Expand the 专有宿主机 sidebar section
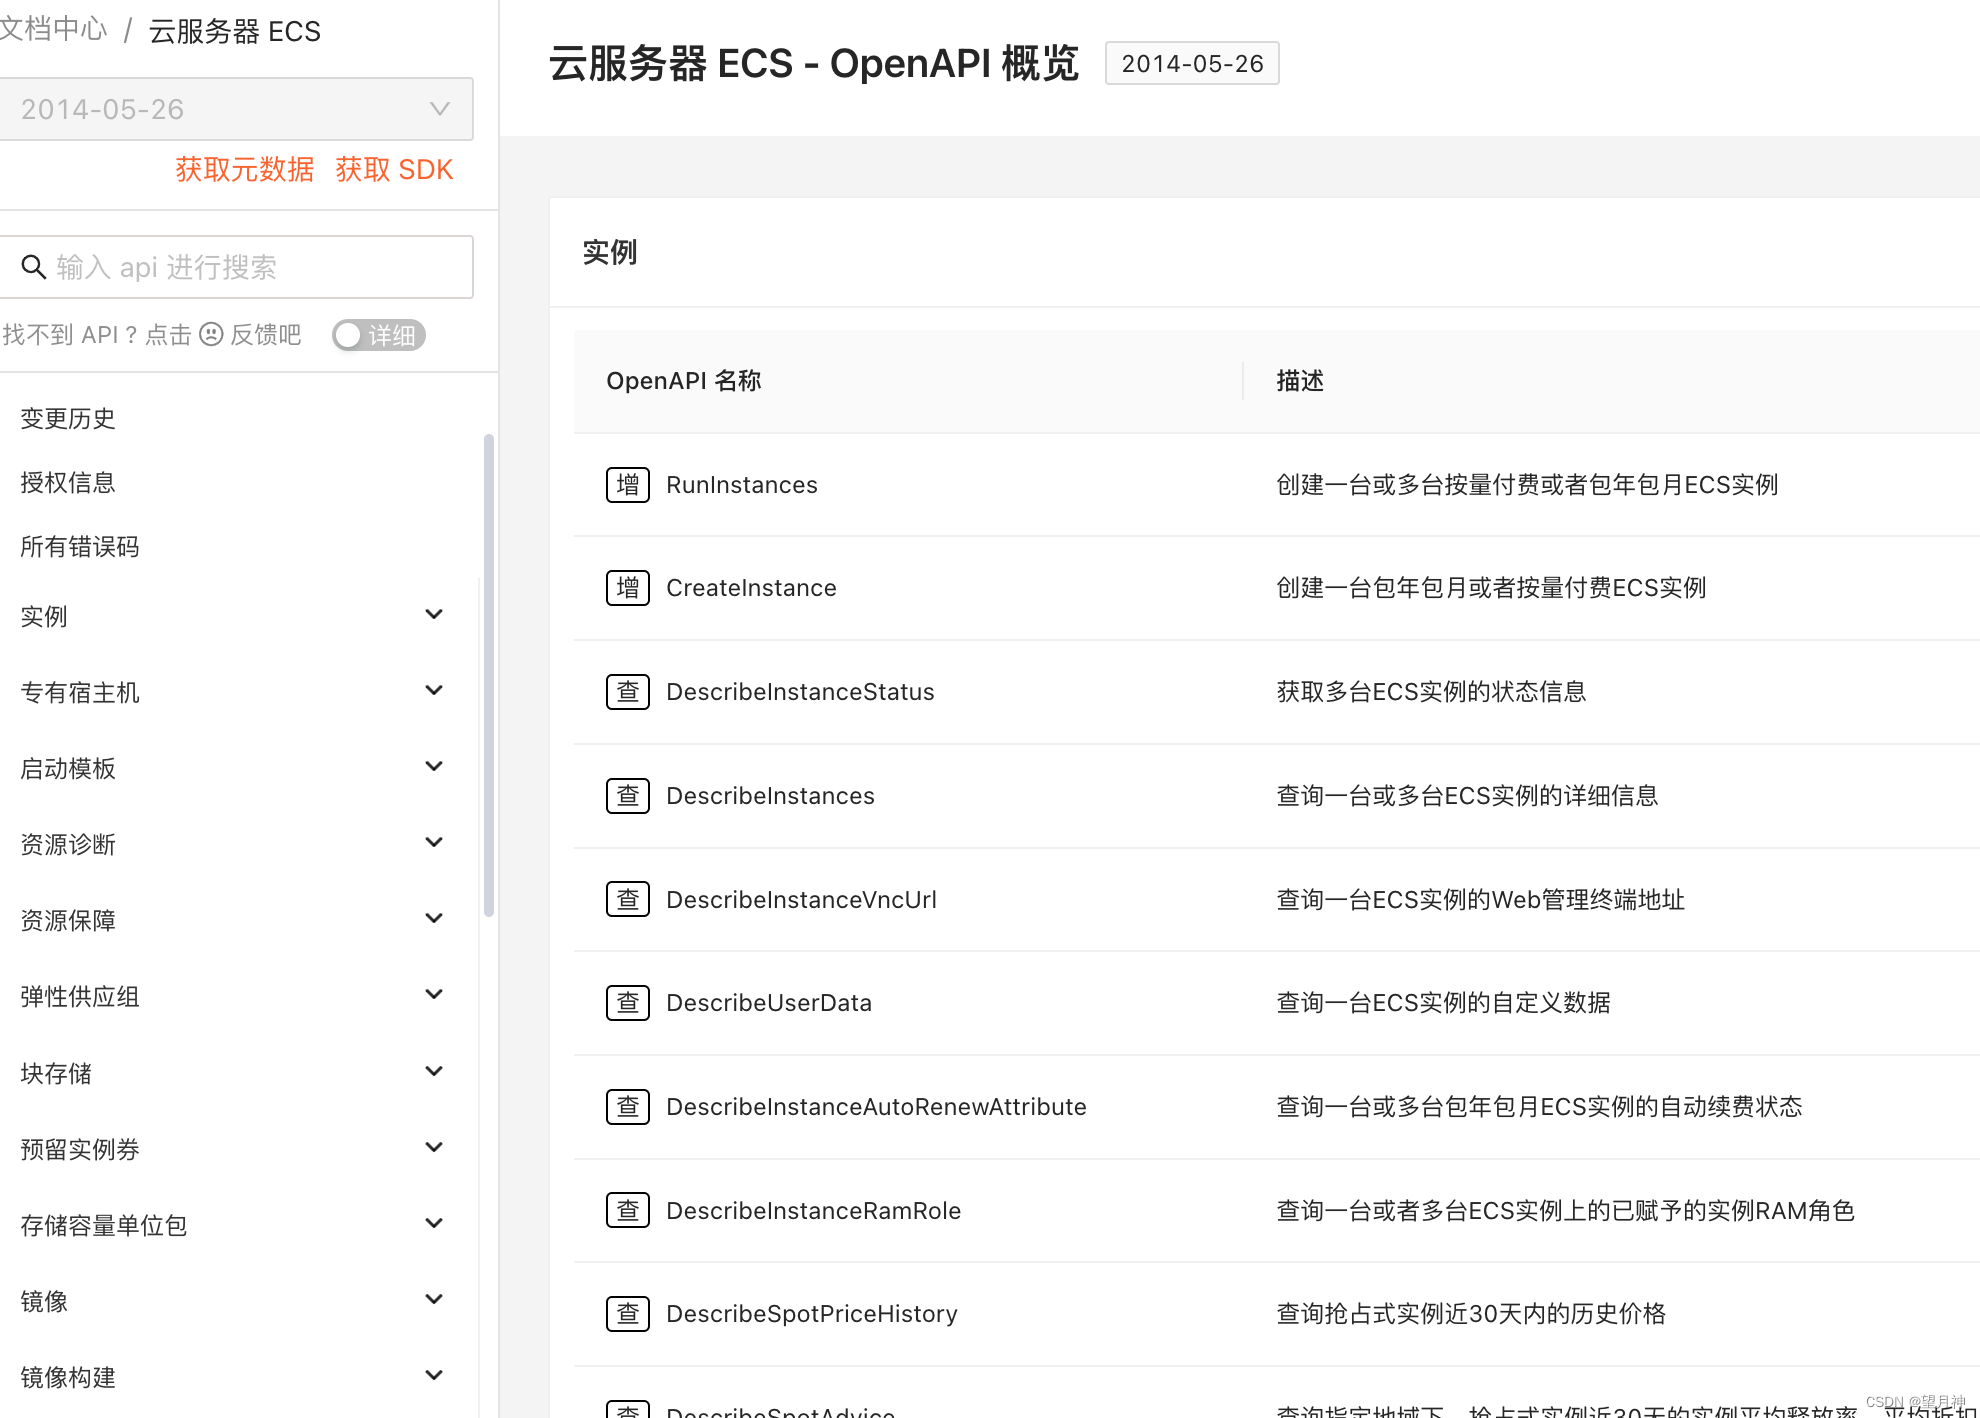1980x1418 pixels. pyautogui.click(x=434, y=691)
